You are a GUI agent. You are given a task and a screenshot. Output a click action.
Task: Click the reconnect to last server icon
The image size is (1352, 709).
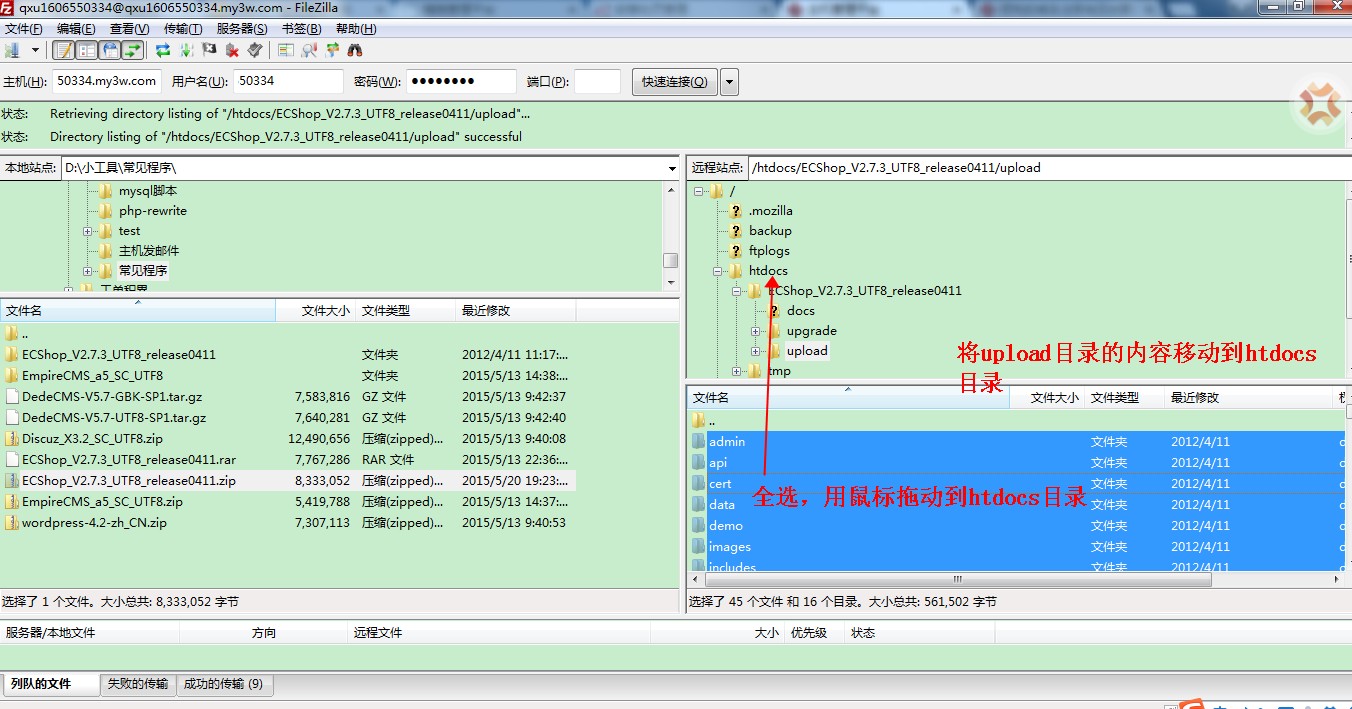pyautogui.click(x=255, y=50)
